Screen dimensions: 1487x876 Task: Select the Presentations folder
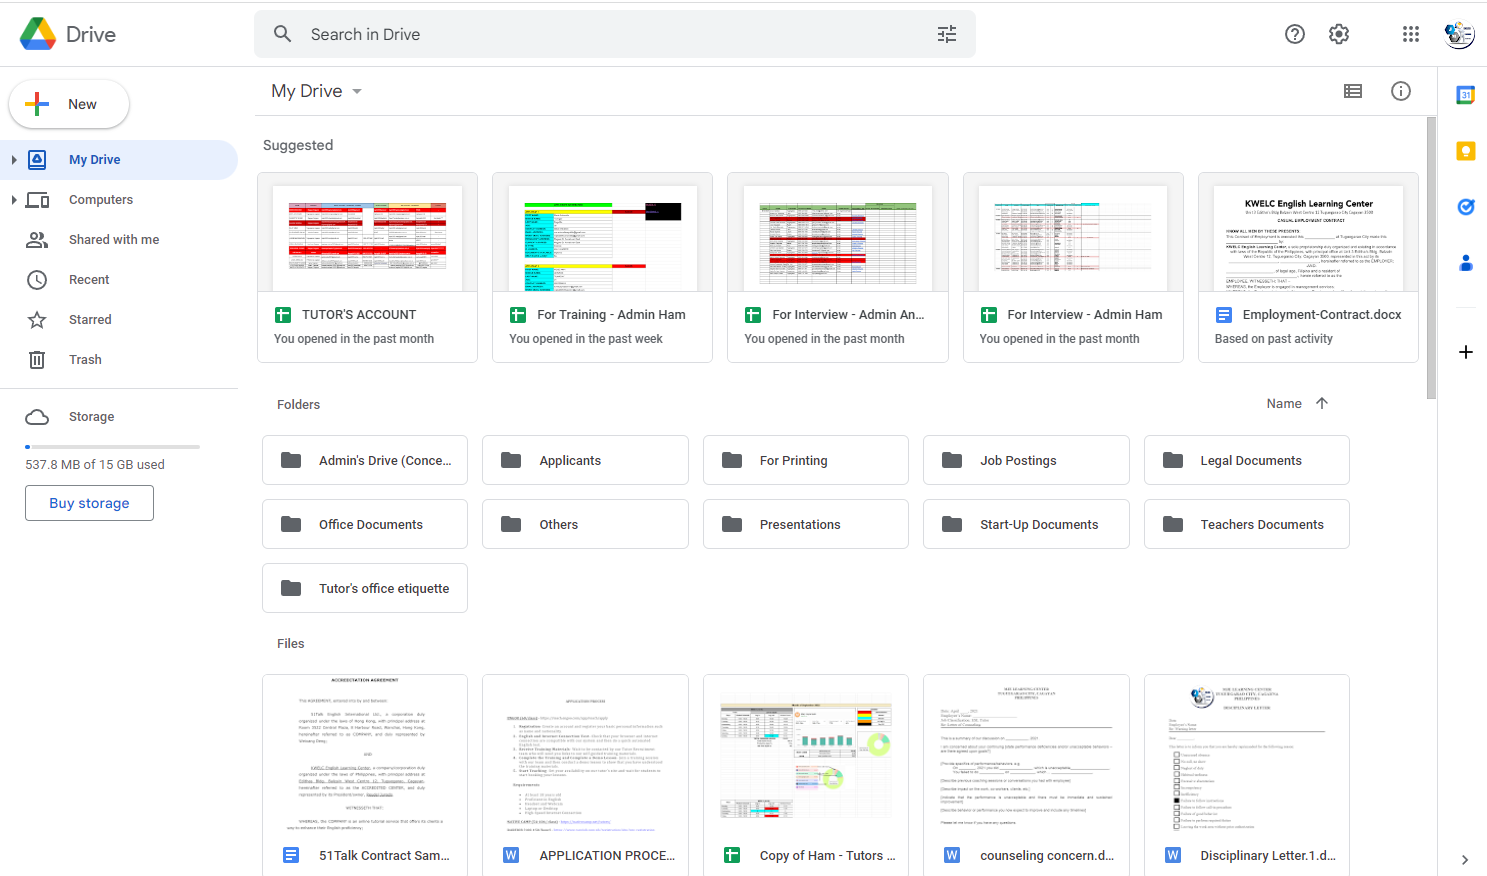tap(806, 524)
